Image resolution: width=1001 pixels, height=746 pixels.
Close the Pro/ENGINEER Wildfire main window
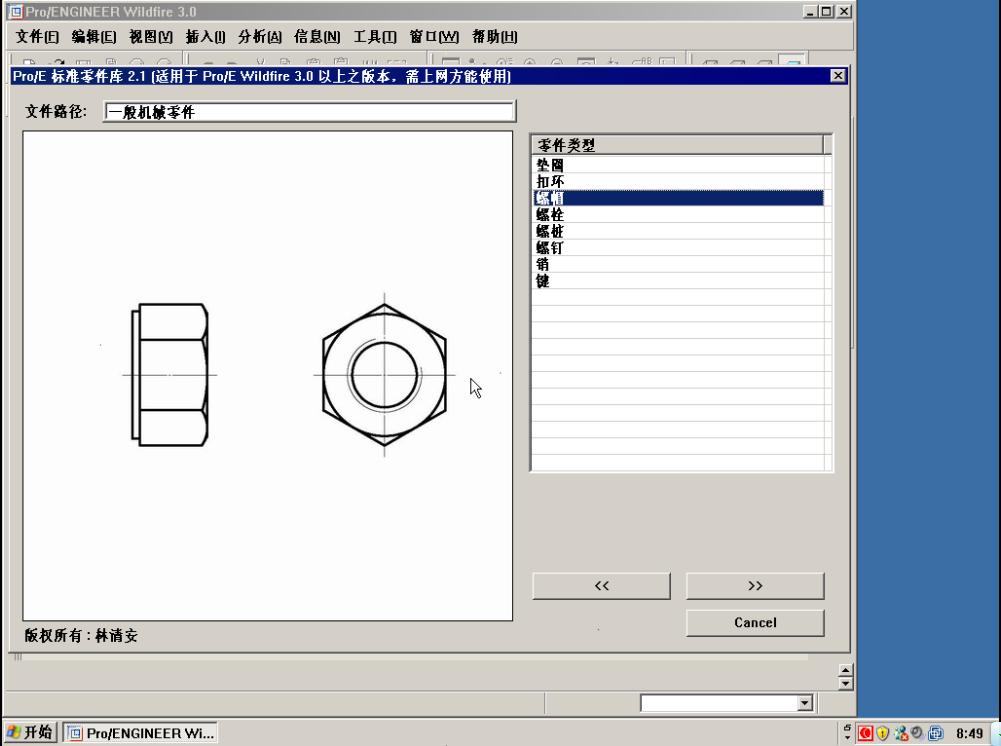click(x=844, y=11)
